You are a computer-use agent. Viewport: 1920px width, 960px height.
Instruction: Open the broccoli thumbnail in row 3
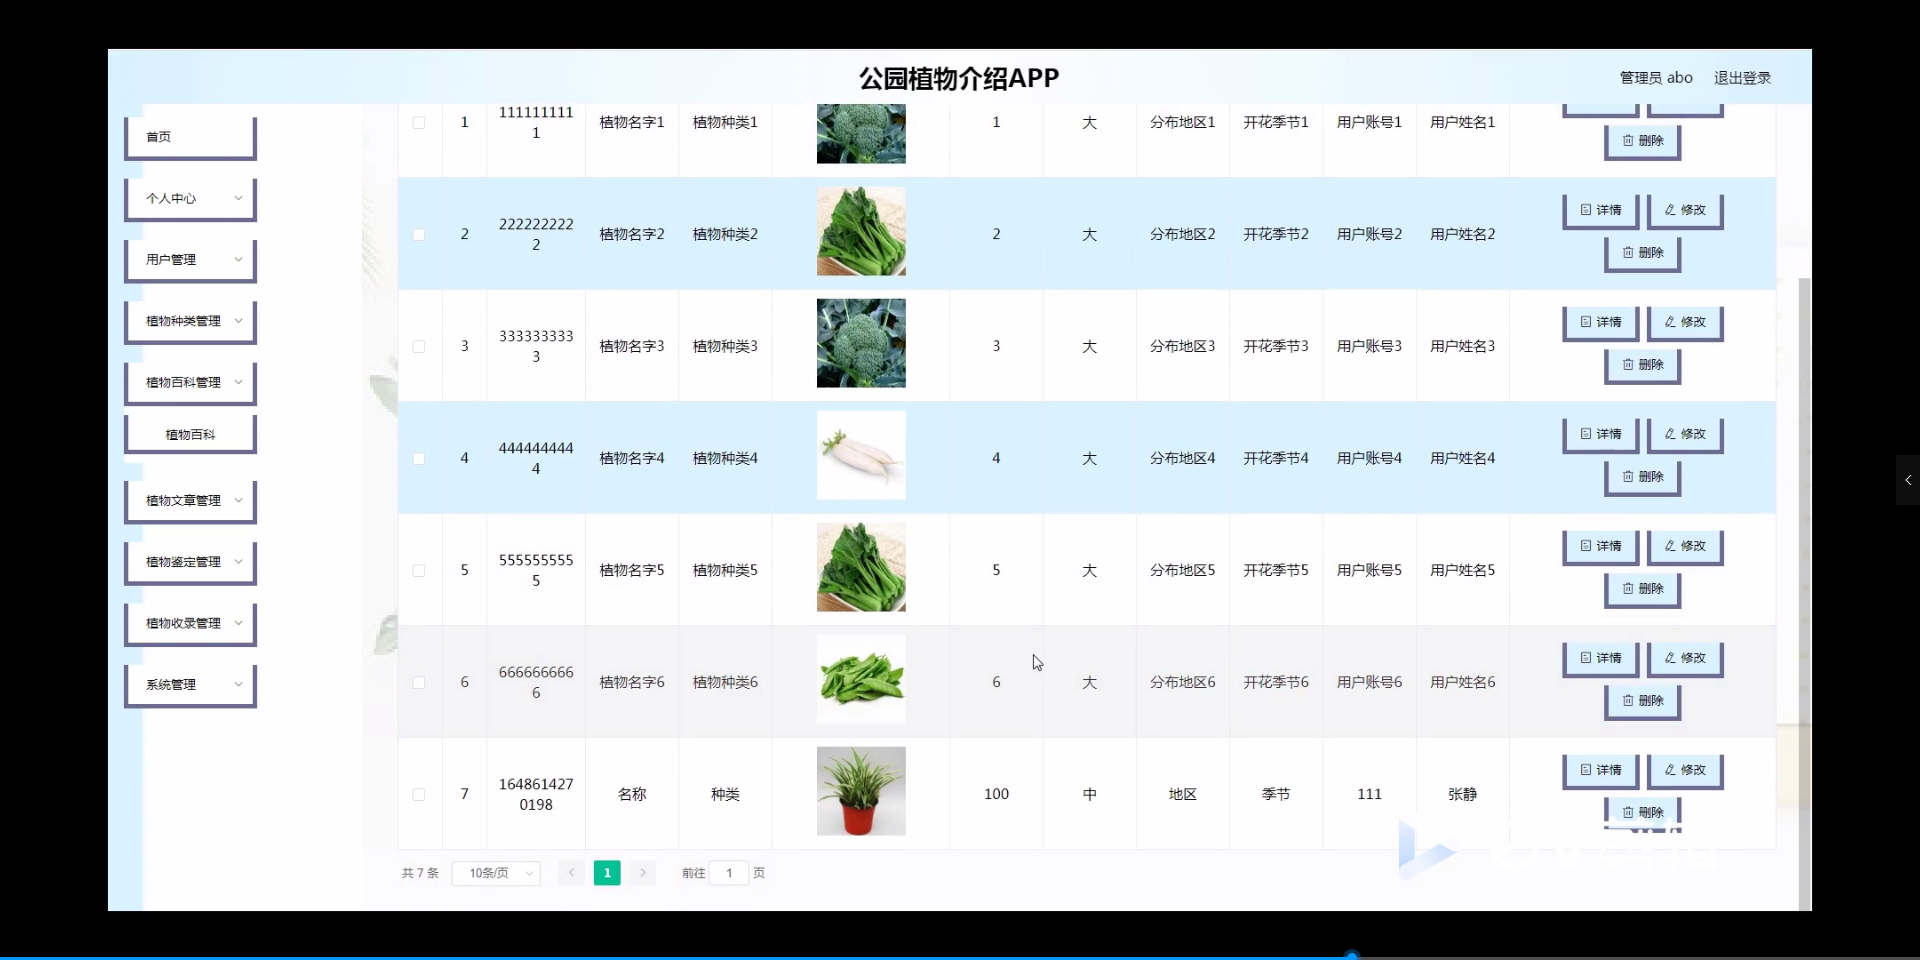point(861,343)
